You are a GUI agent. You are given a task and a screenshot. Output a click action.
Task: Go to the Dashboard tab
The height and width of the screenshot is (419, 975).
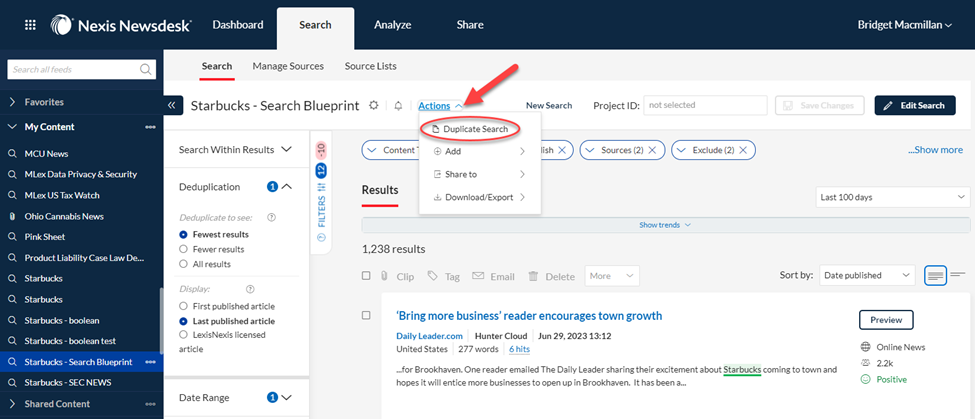(x=238, y=25)
